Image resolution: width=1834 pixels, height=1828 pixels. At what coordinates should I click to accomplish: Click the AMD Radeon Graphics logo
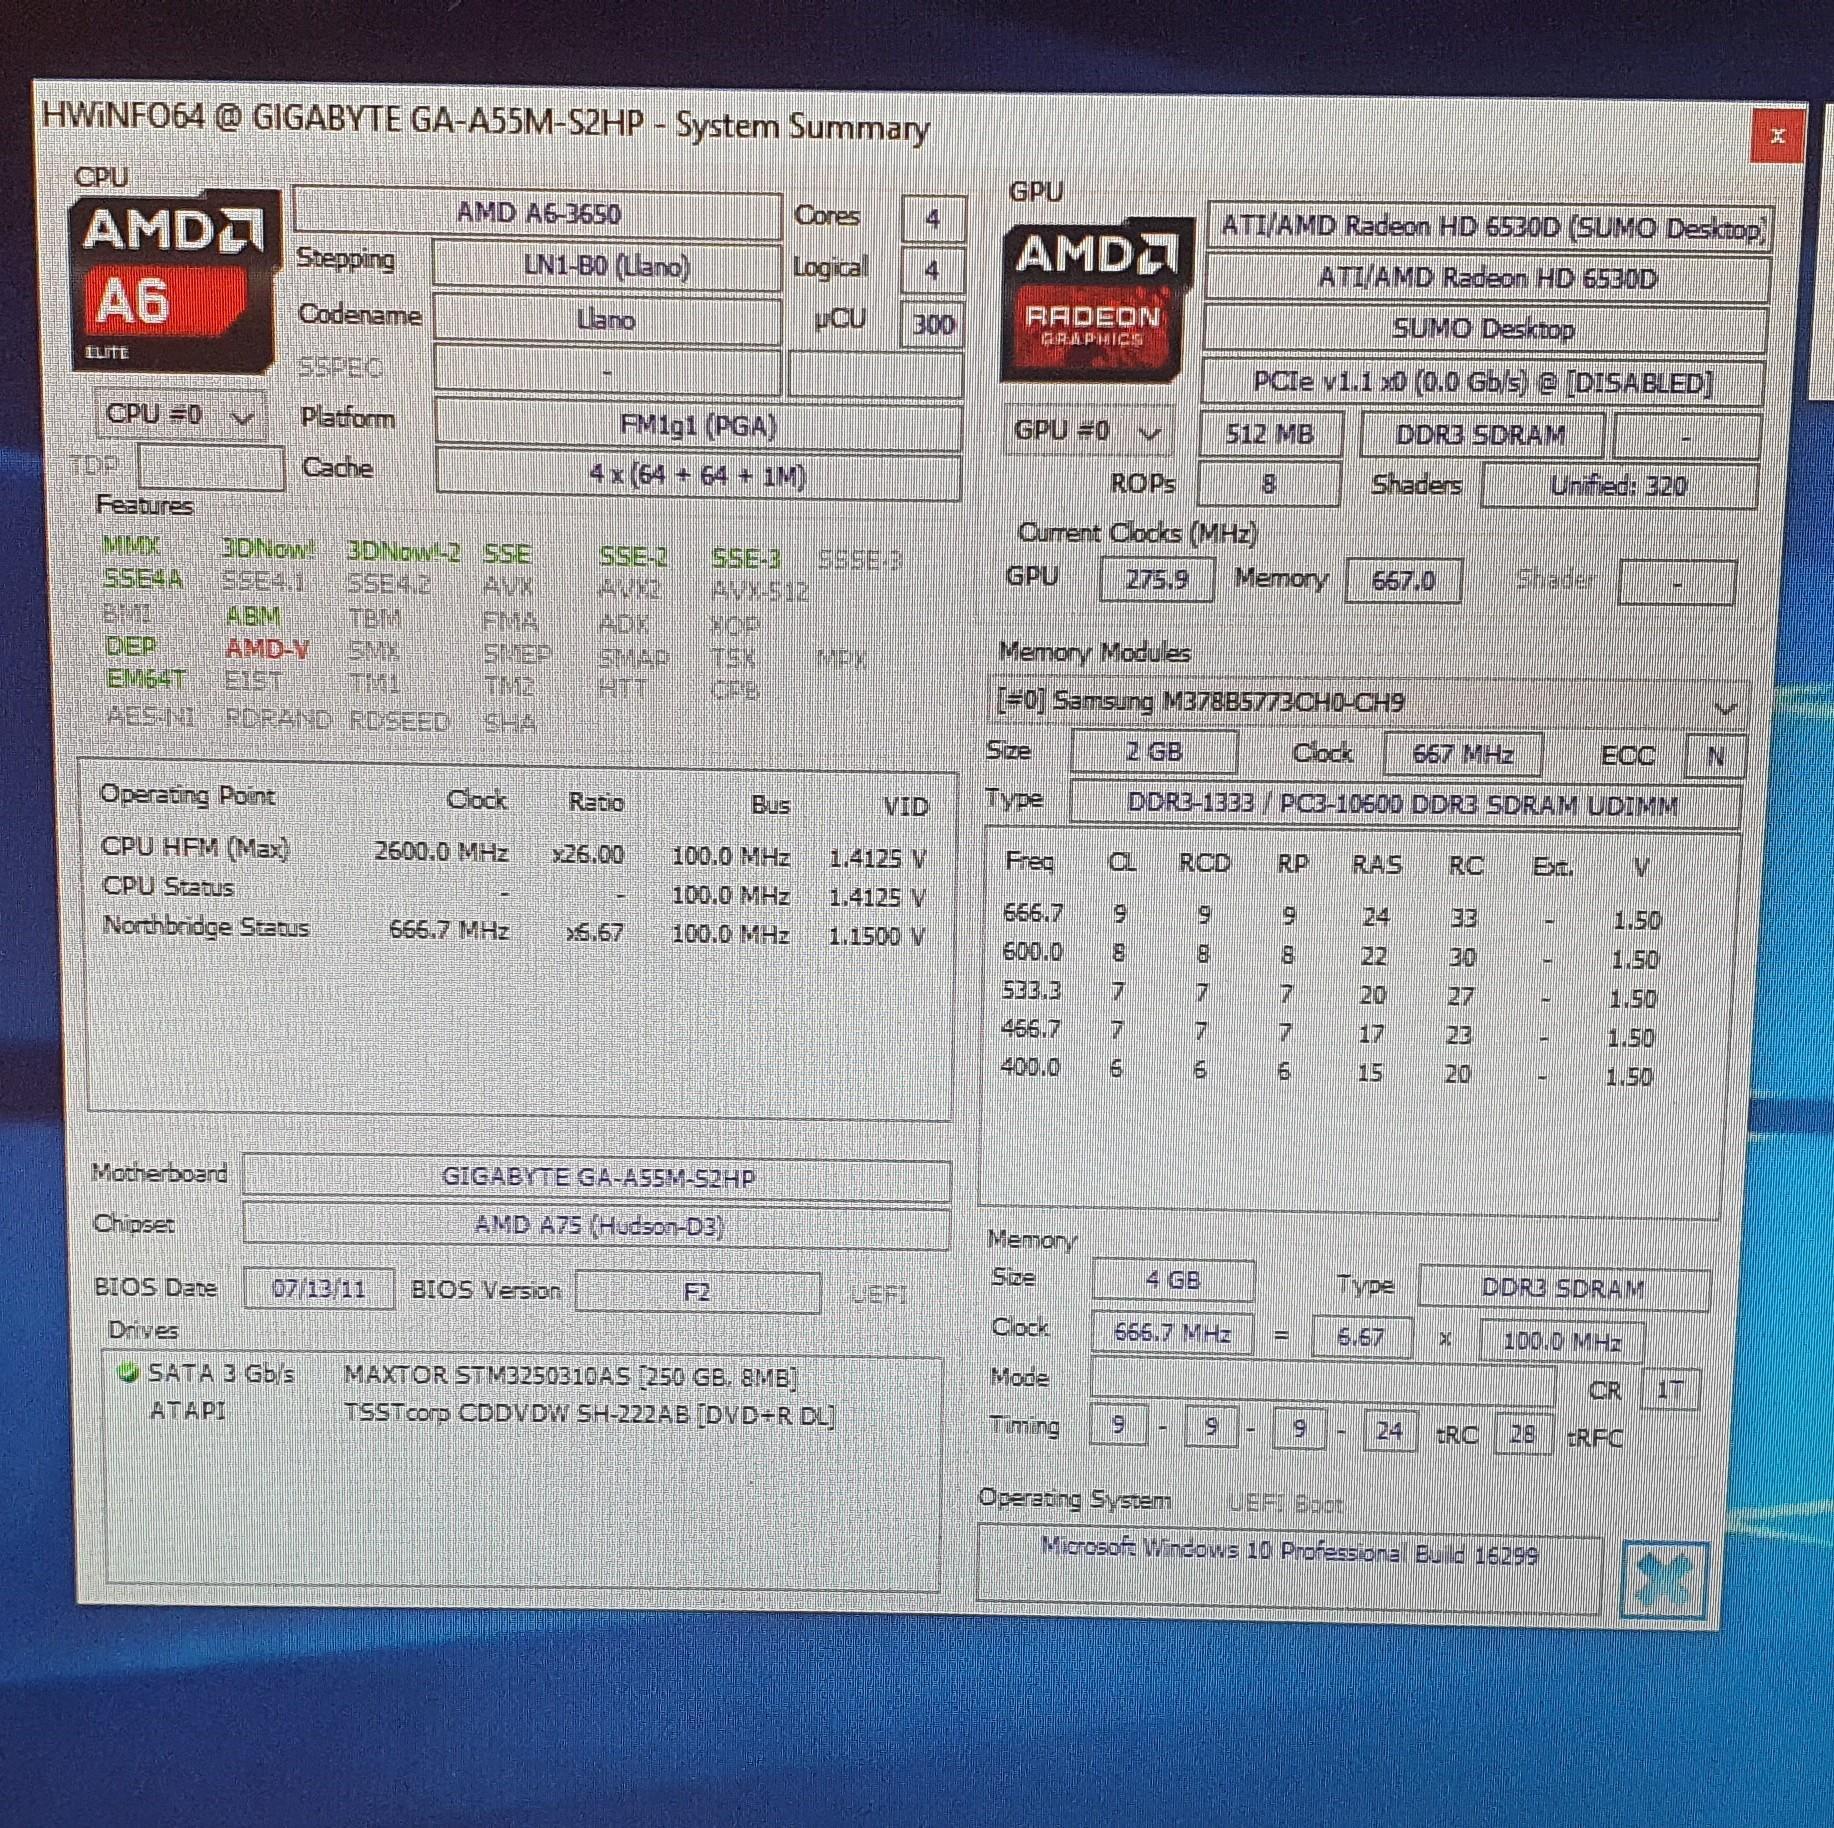1097,299
